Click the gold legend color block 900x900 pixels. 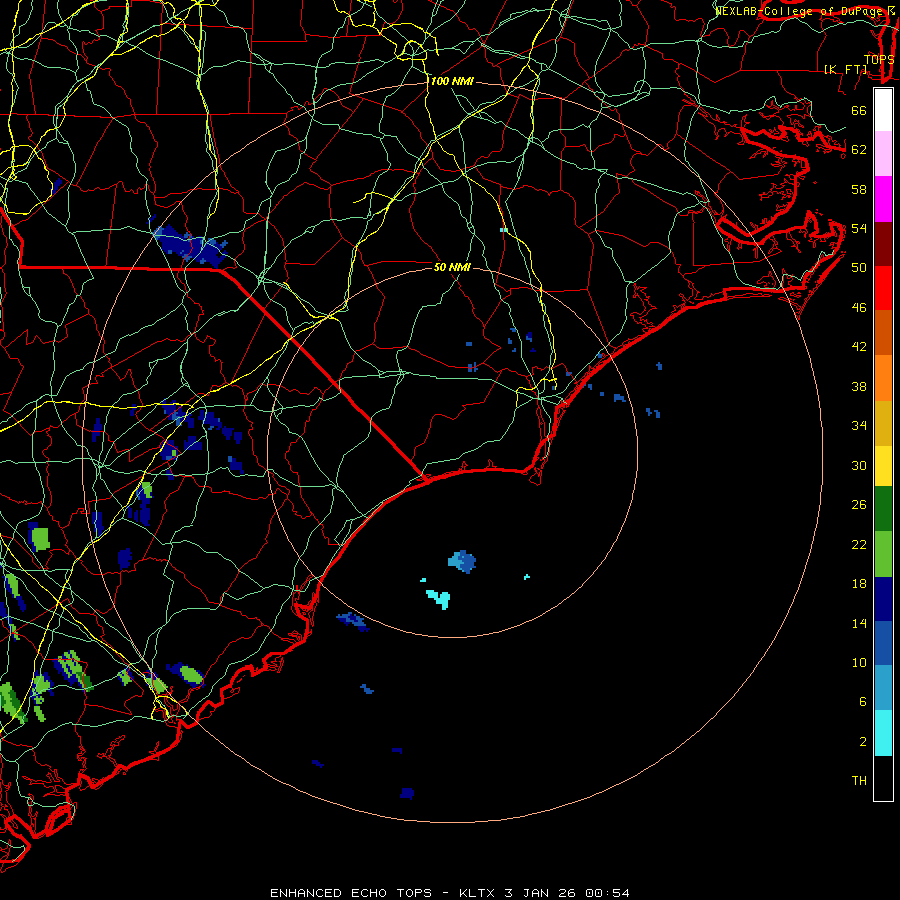[x=883, y=422]
